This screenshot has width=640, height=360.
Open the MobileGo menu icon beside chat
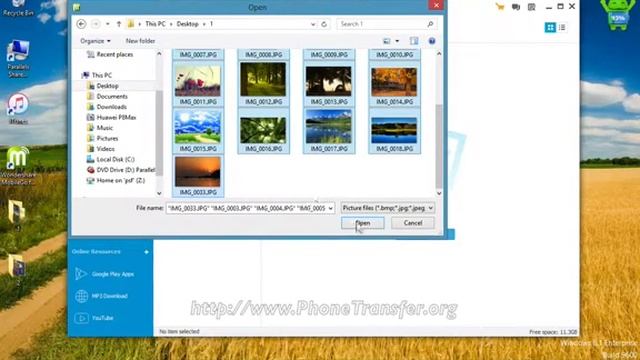click(531, 7)
